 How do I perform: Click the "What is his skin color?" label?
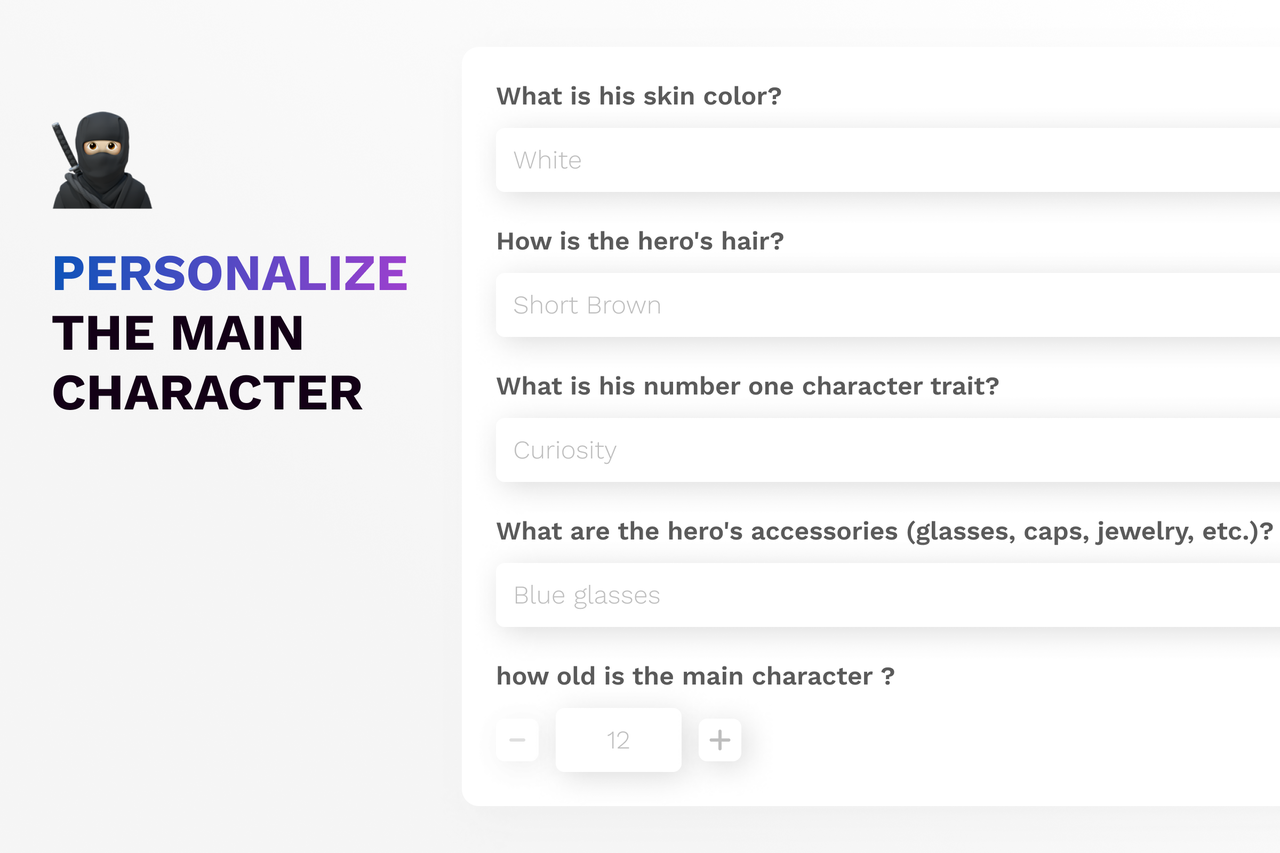[x=639, y=97]
